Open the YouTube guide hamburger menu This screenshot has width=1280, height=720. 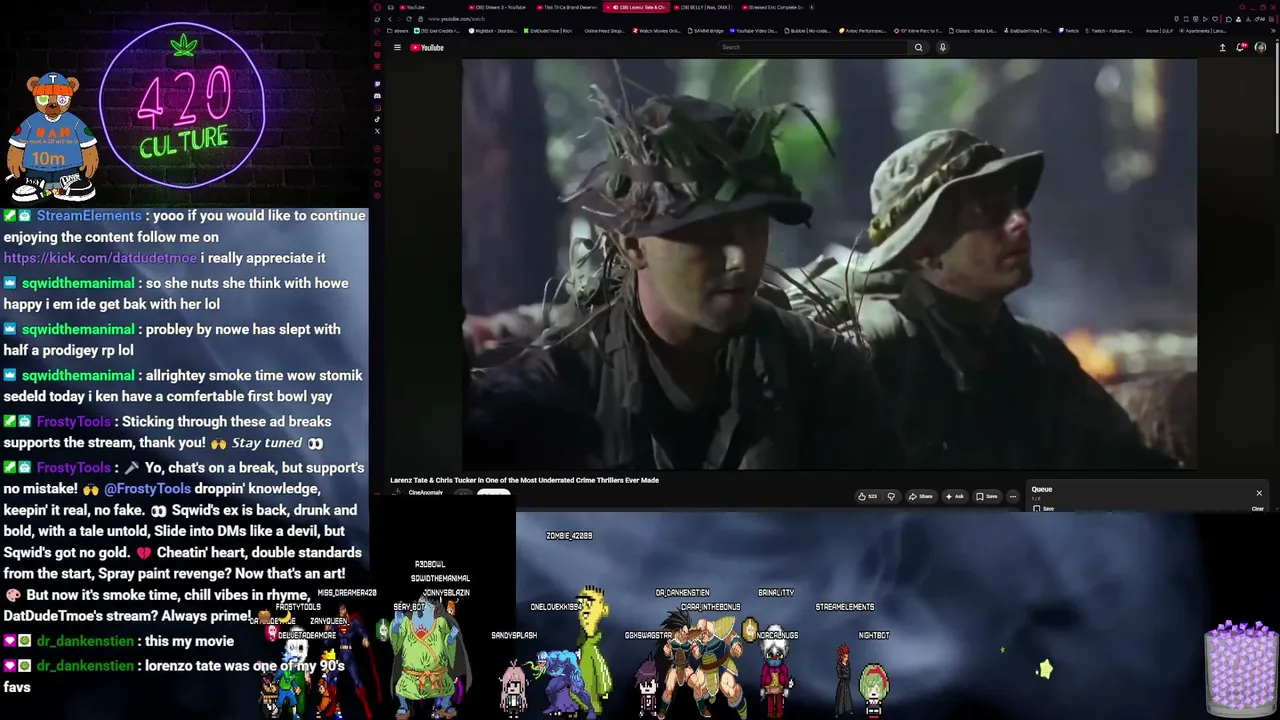(397, 47)
